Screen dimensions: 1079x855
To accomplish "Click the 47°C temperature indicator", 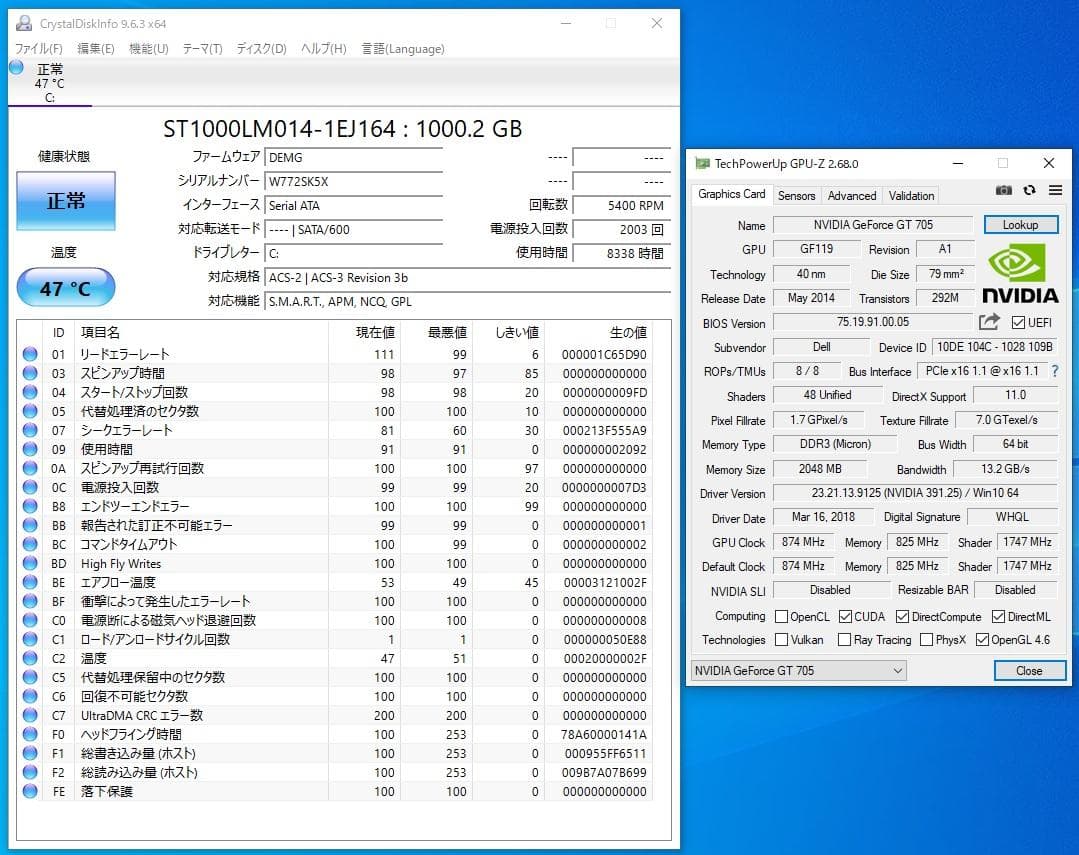I will coord(65,287).
